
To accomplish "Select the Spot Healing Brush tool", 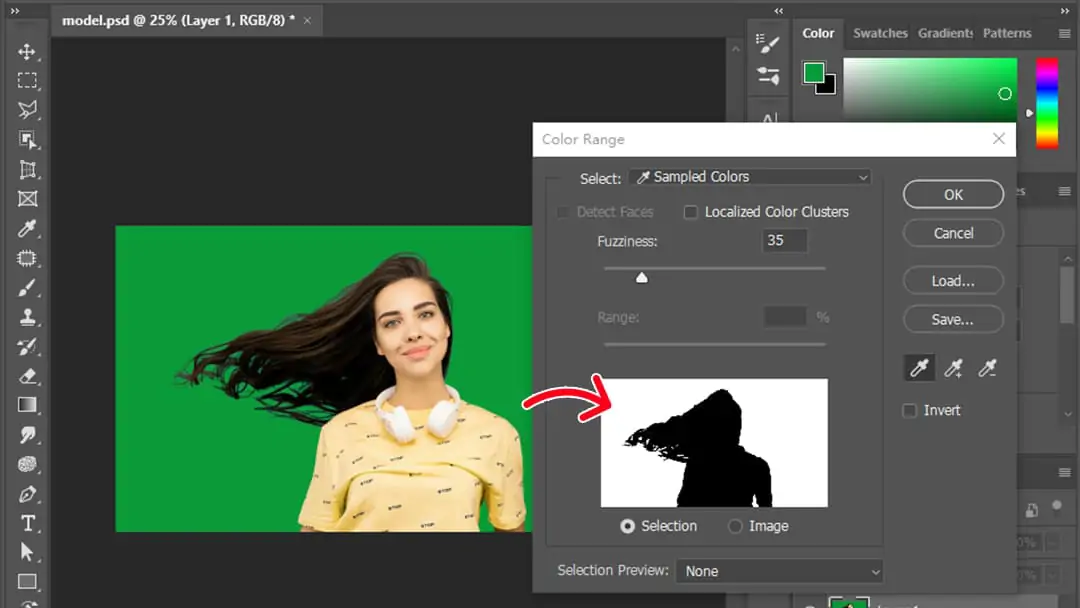I will (27, 258).
